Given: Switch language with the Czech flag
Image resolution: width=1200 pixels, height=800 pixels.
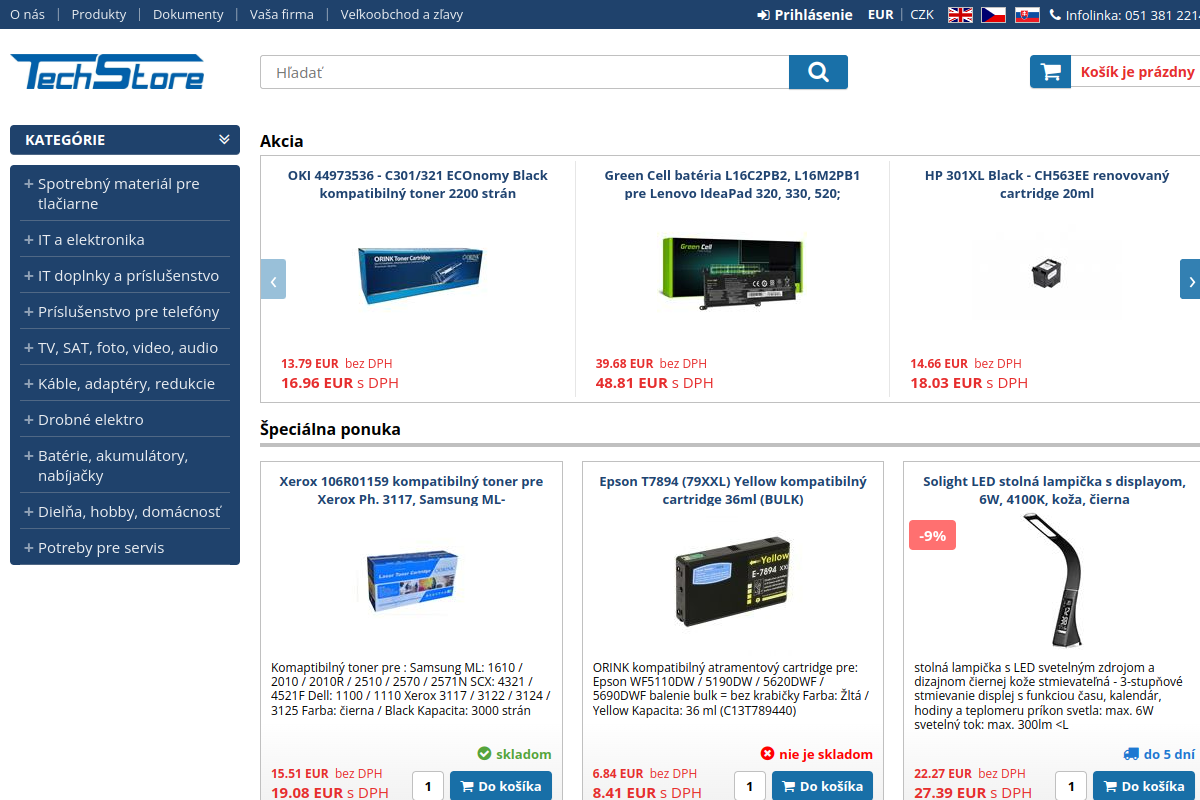Looking at the screenshot, I should pyautogui.click(x=993, y=15).
